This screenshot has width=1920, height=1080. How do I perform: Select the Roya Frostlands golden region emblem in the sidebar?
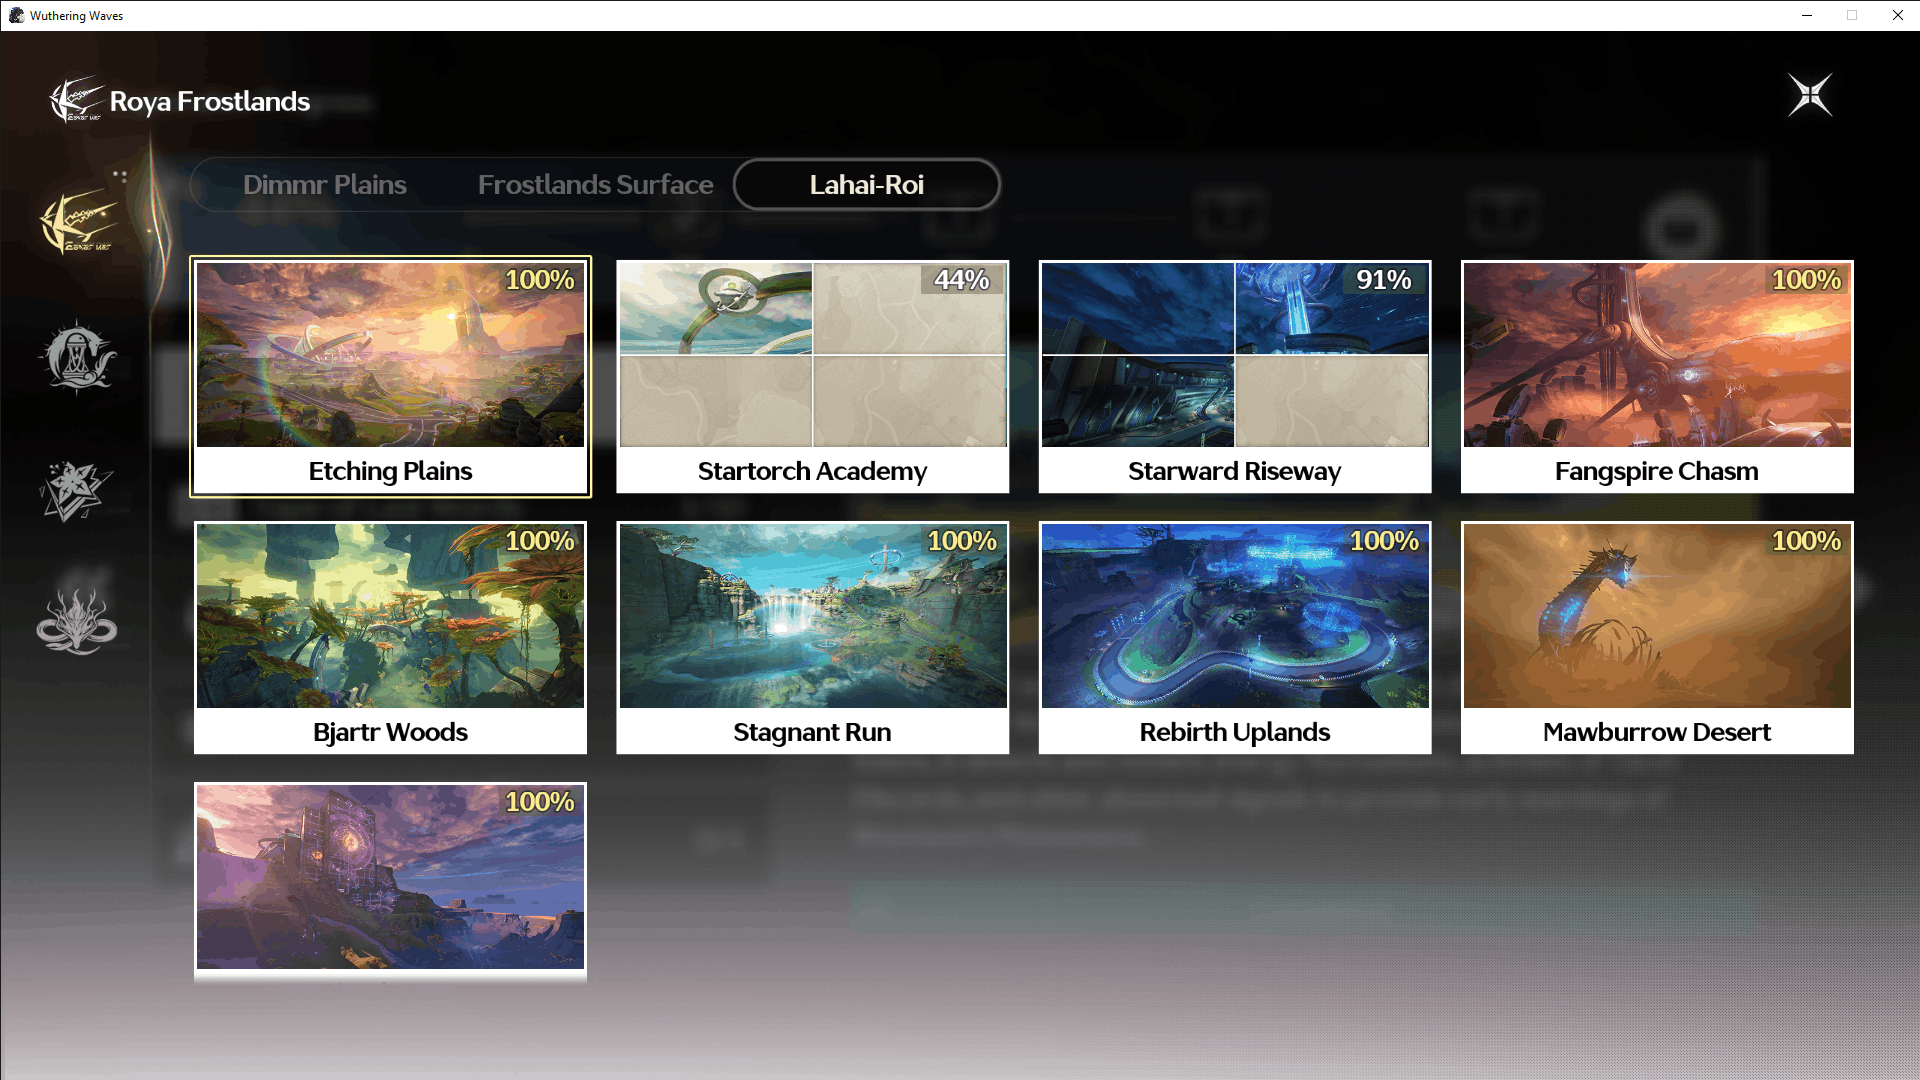coord(78,221)
